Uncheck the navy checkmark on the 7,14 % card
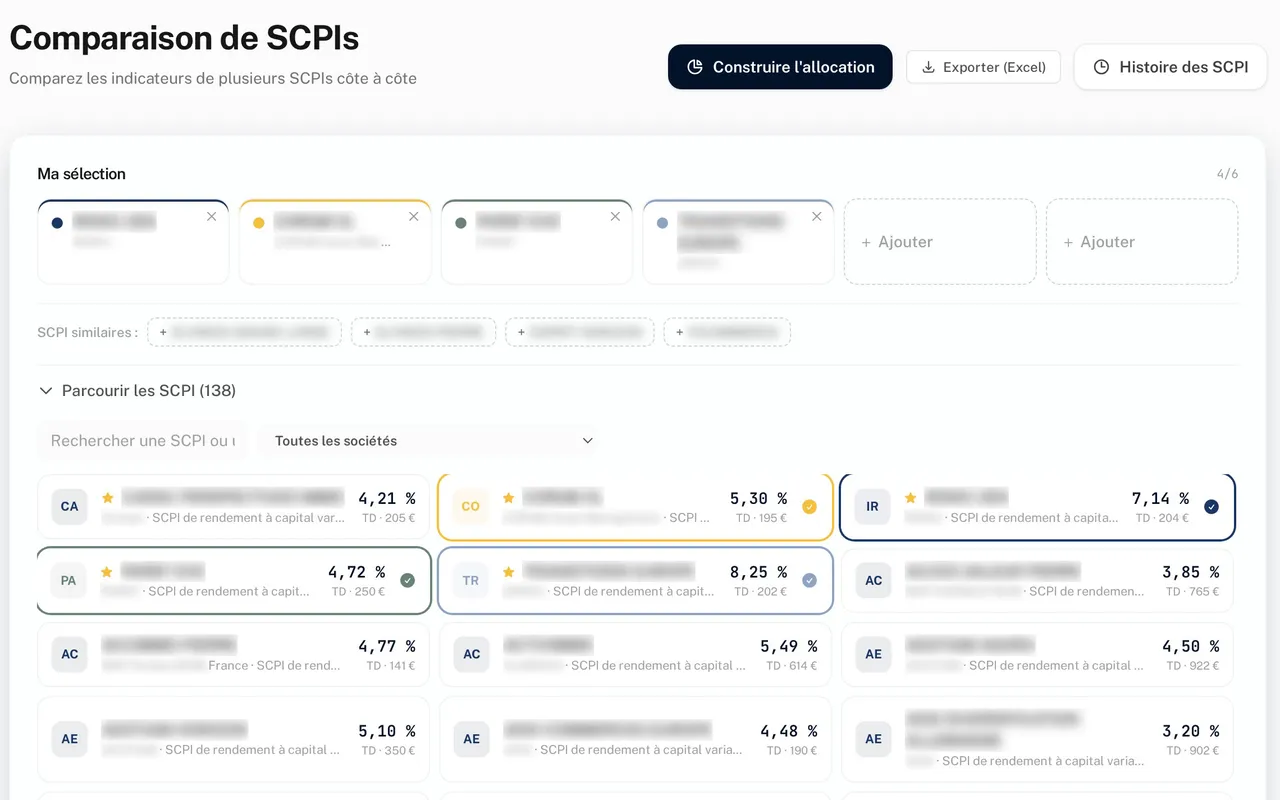 [1212, 506]
